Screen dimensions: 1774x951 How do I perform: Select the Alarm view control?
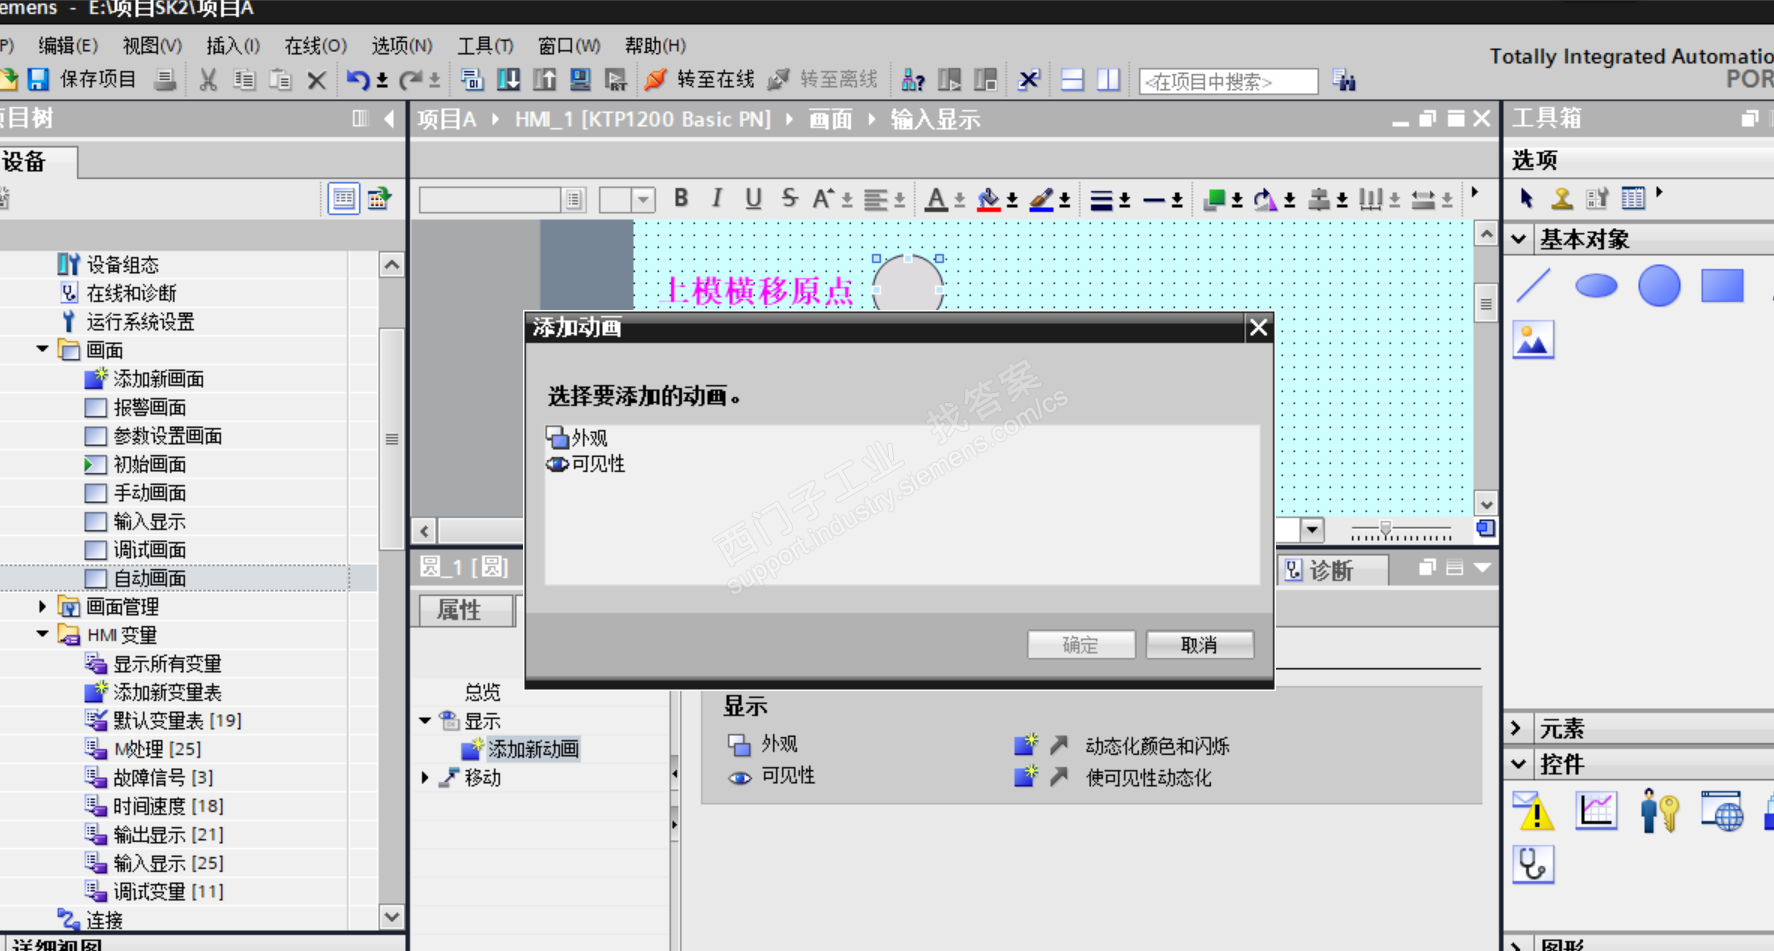[x=1534, y=810]
